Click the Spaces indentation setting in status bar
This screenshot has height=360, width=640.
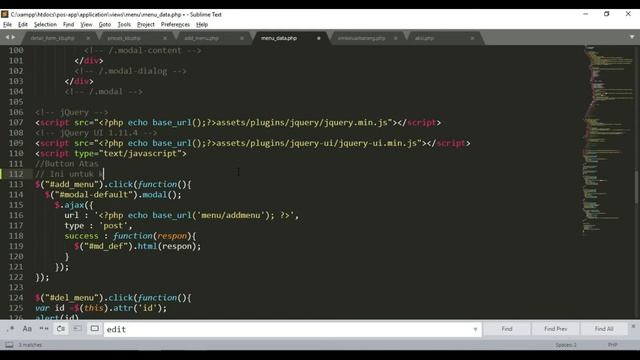click(x=566, y=345)
